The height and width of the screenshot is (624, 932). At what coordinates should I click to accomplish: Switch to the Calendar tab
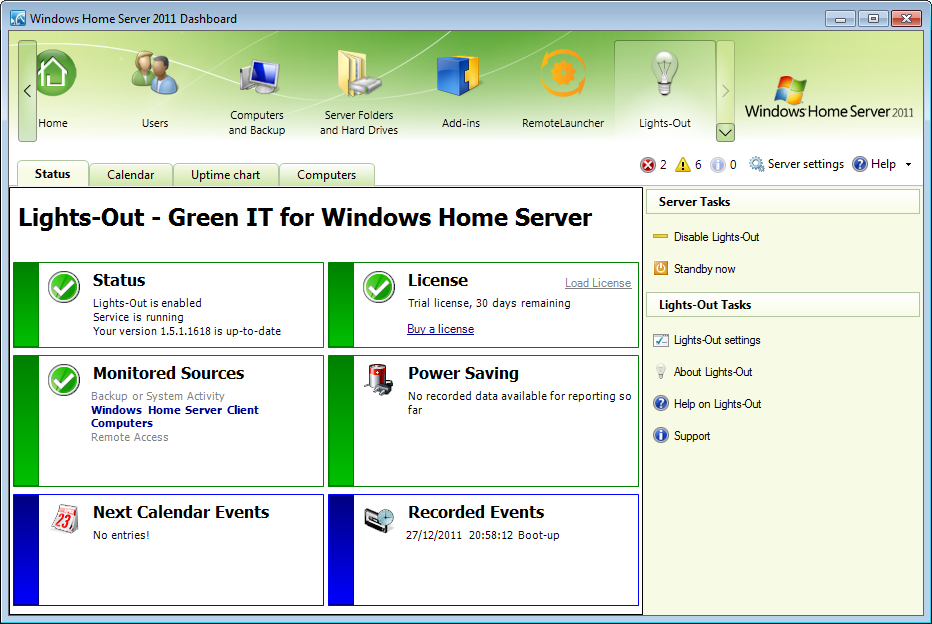[x=130, y=175]
